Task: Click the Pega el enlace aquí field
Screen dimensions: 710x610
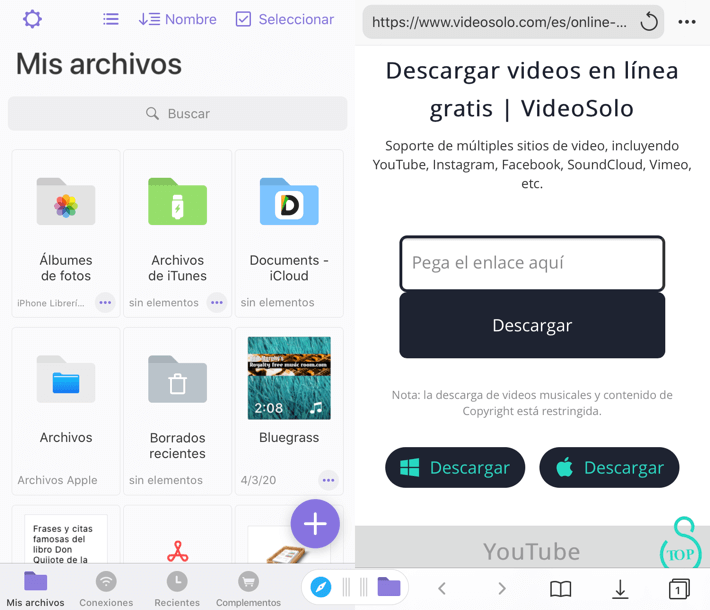Action: pos(532,263)
